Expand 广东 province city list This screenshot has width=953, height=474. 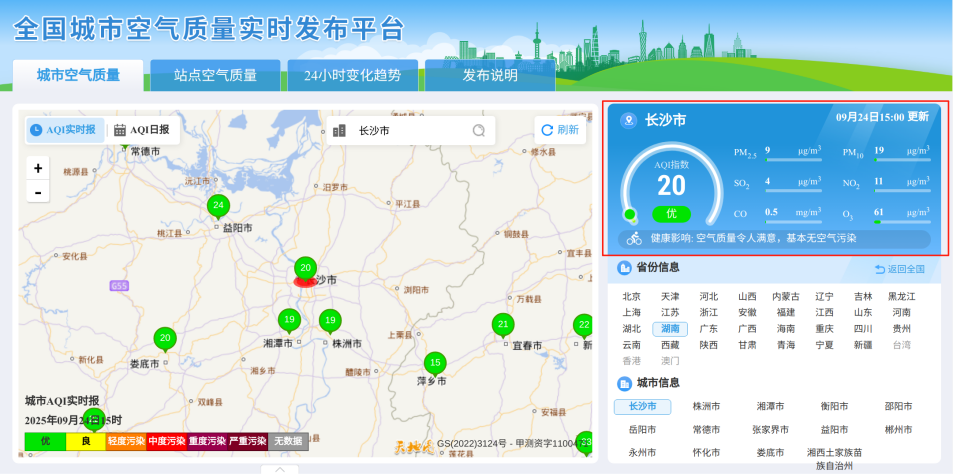point(708,328)
